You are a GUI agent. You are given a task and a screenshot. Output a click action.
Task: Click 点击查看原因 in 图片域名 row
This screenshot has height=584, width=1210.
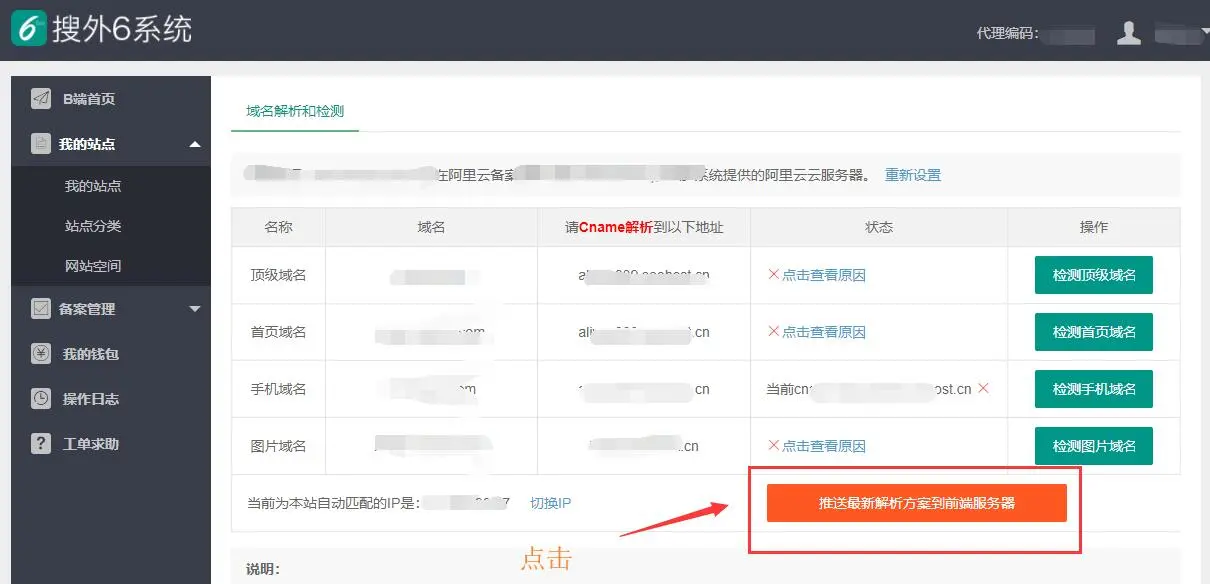(x=823, y=446)
